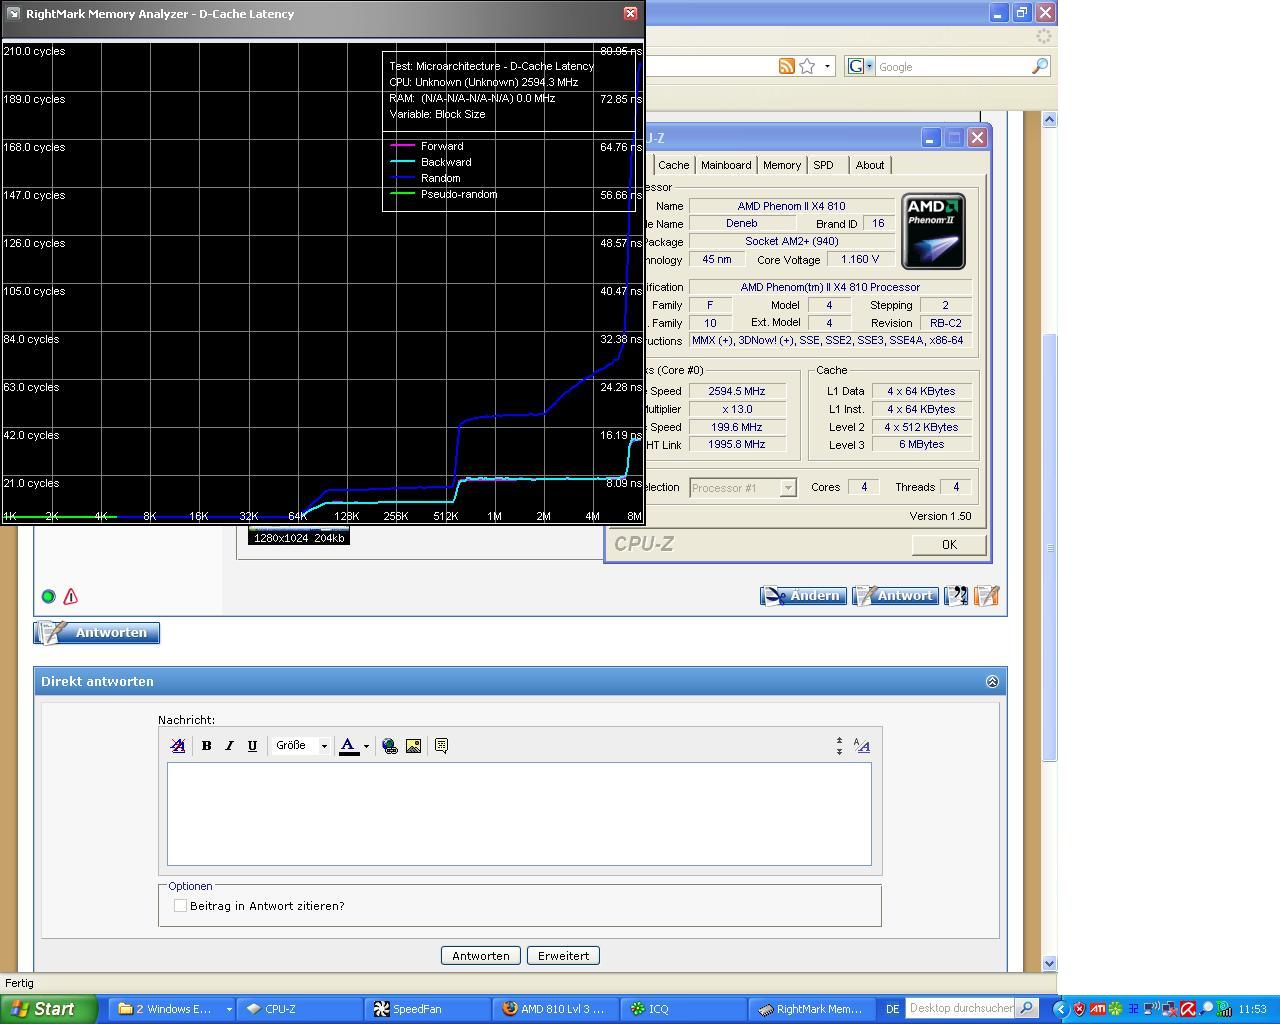Click the ICQ flower tray icon
Screen dimensions: 1280x1024
click(1115, 1009)
